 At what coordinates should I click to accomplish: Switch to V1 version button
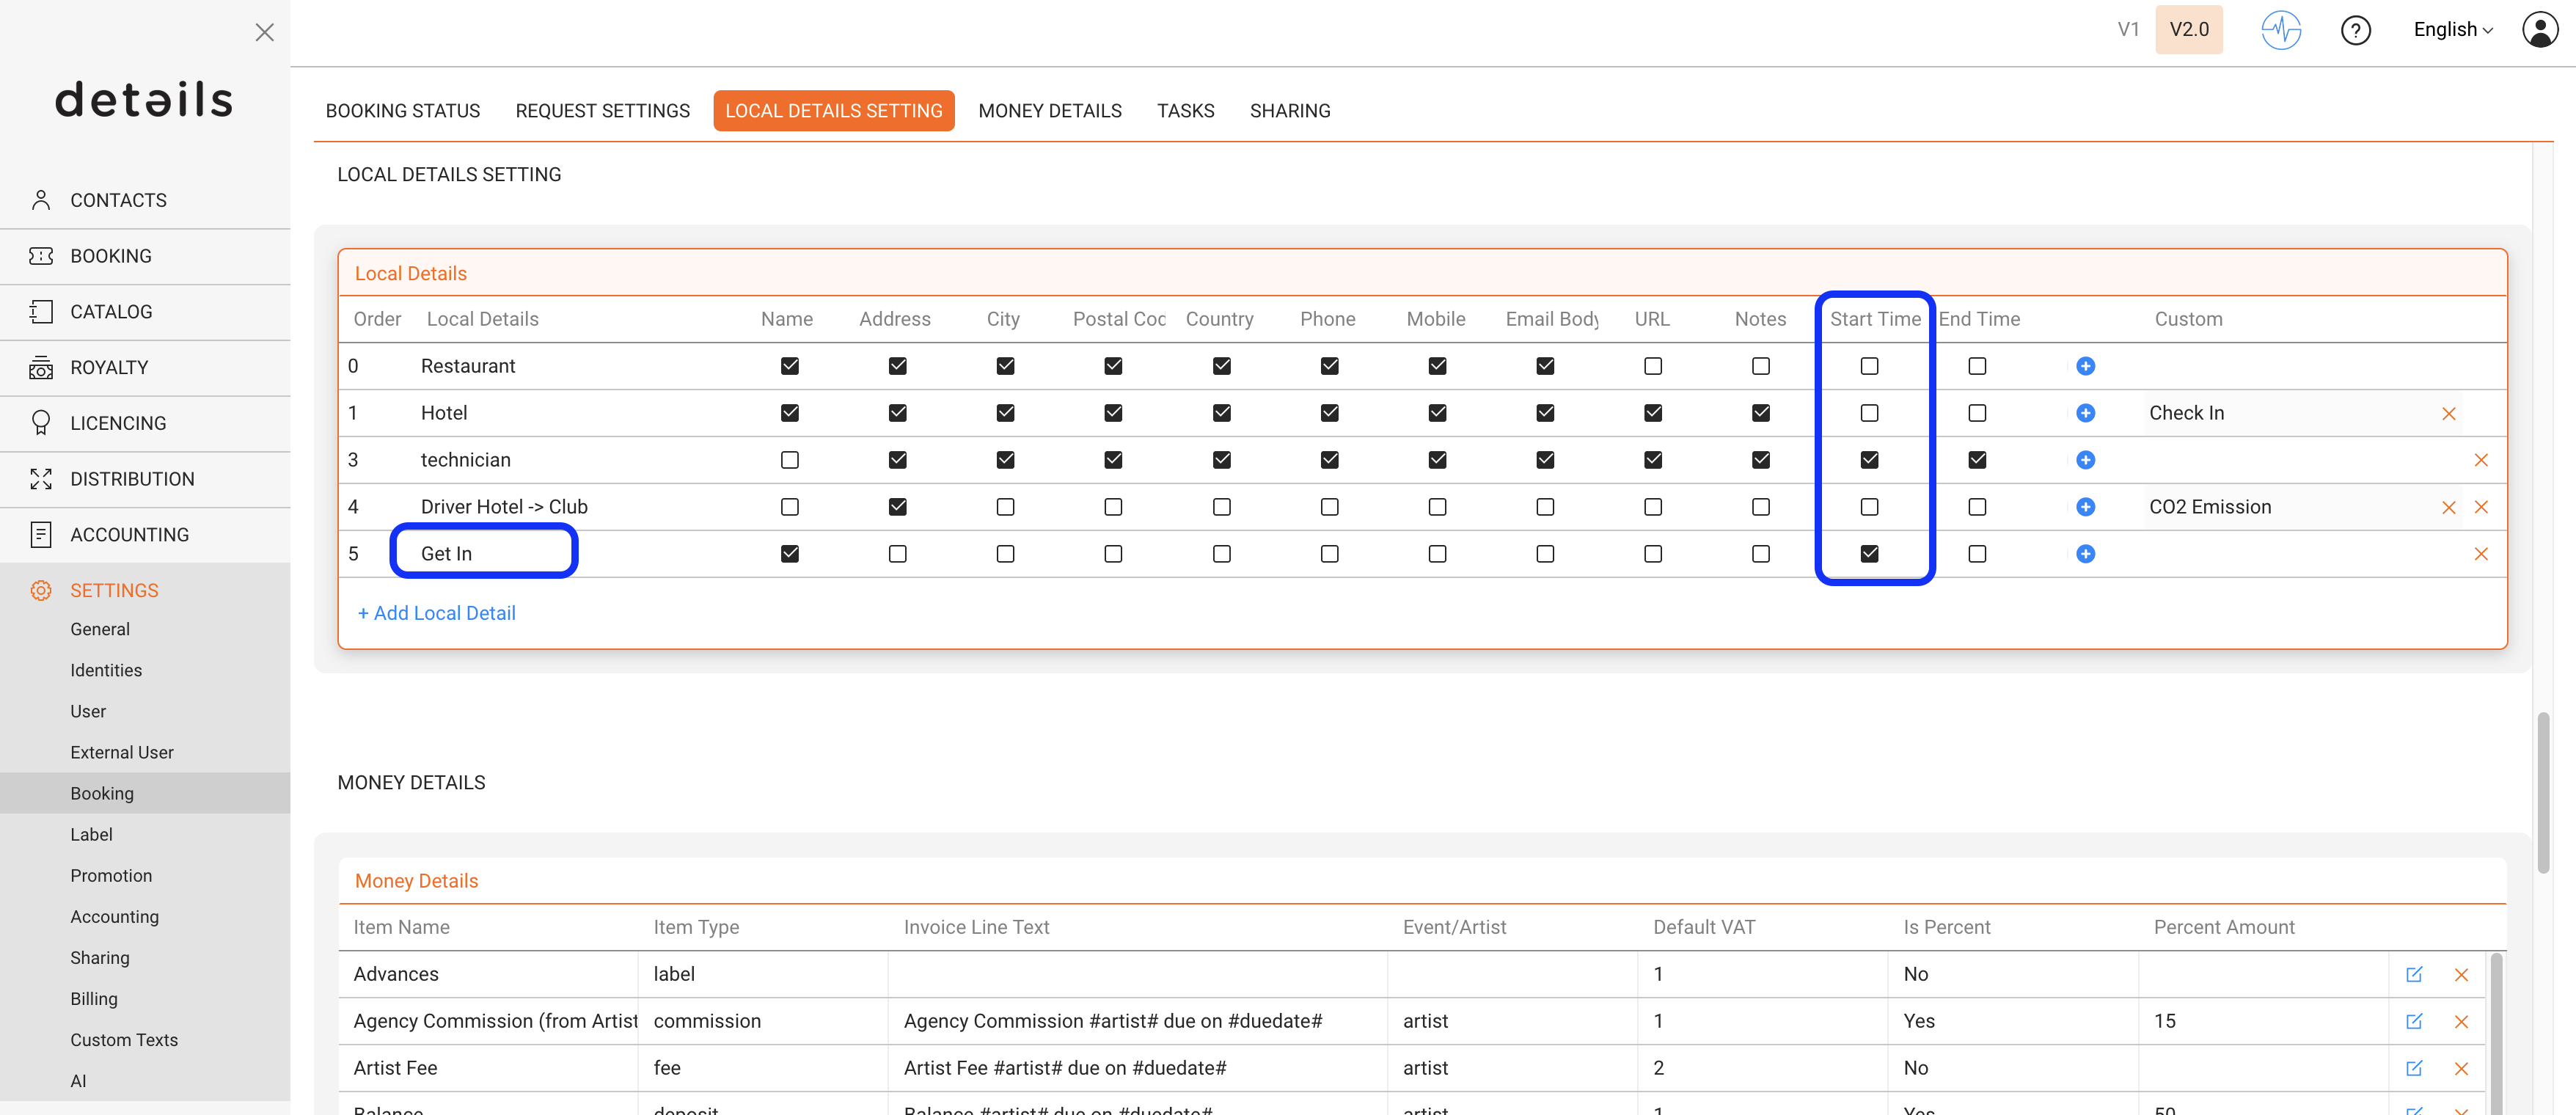click(x=2127, y=30)
